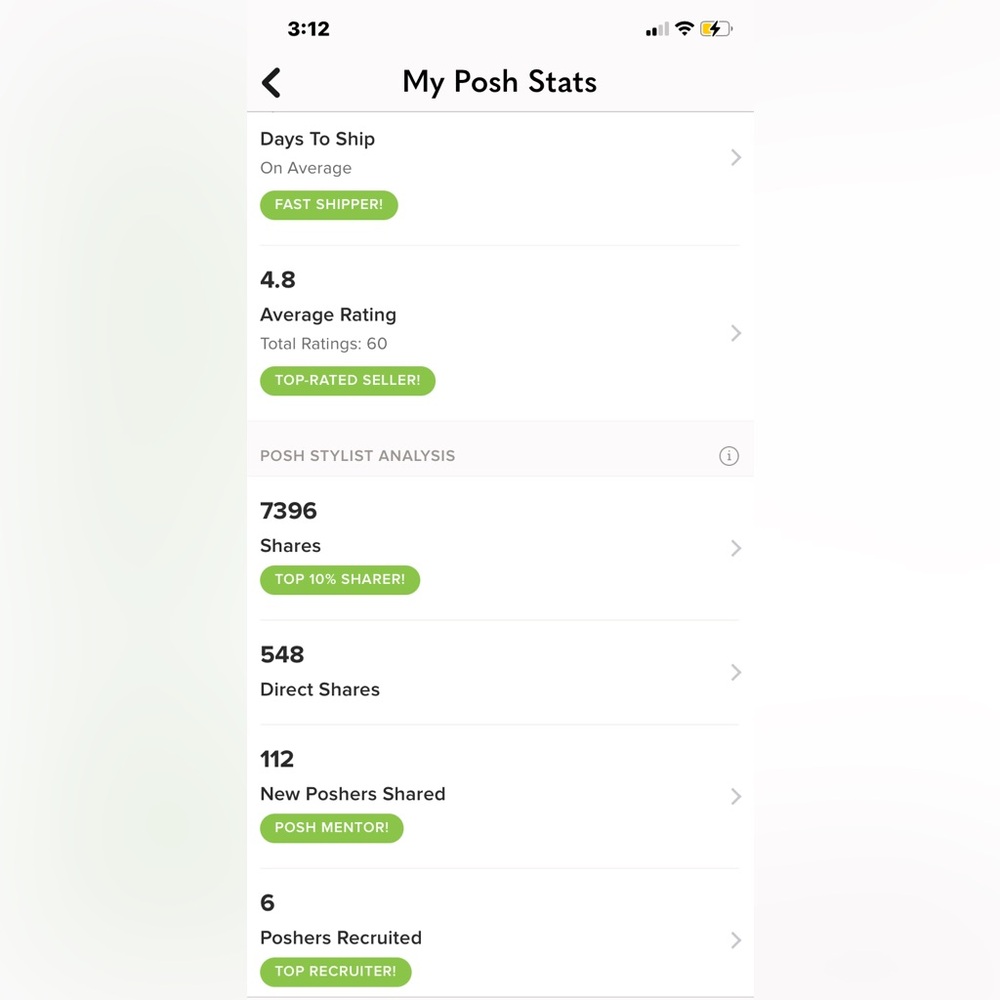Open New Poshers Shared chevron
1000x1000 pixels.
(x=736, y=796)
